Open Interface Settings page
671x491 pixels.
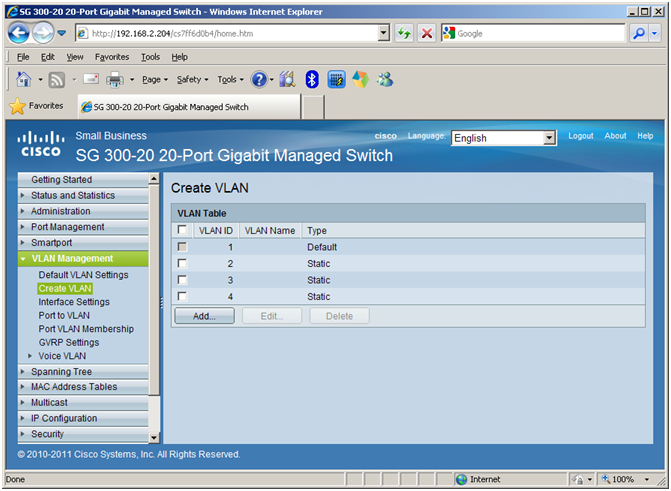[74, 302]
